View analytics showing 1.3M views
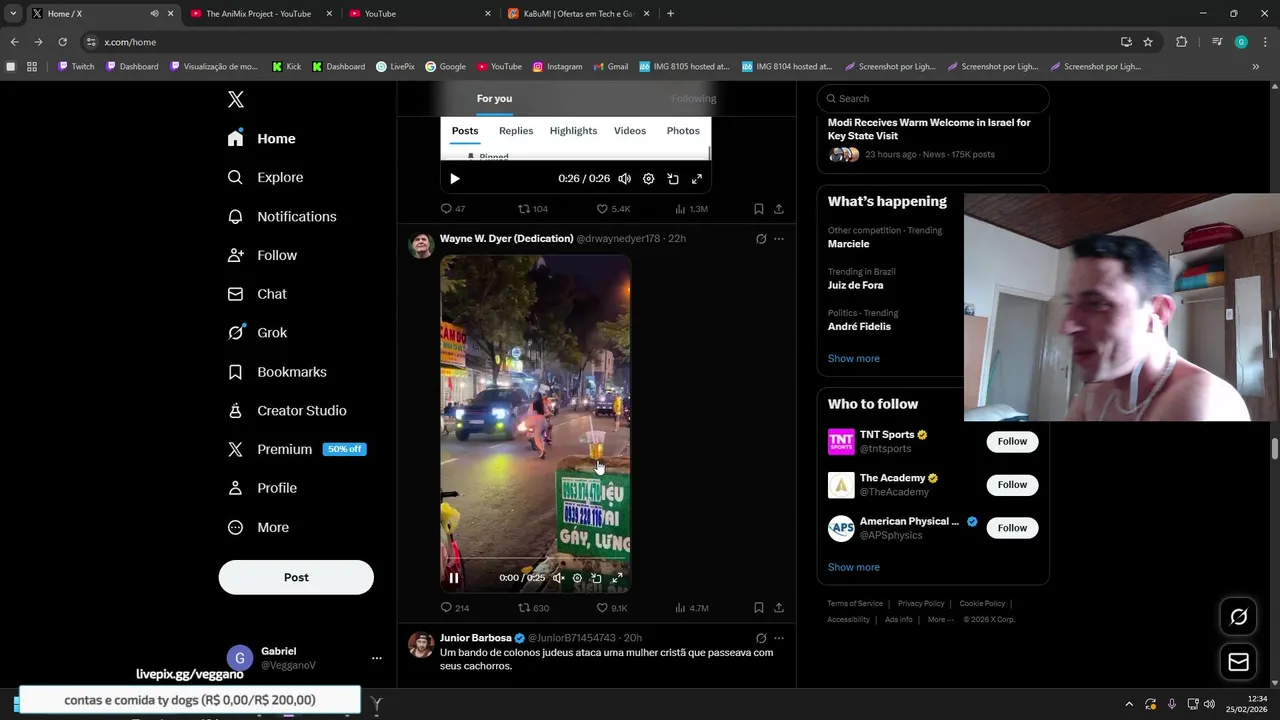Screen dimensions: 1280x720 (x=691, y=209)
